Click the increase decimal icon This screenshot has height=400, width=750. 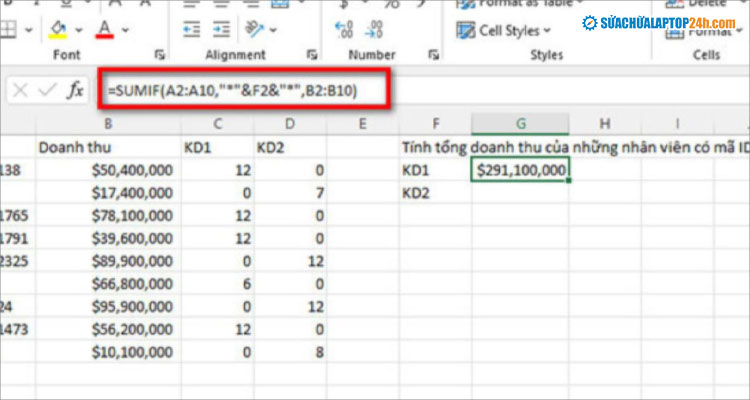(x=343, y=30)
